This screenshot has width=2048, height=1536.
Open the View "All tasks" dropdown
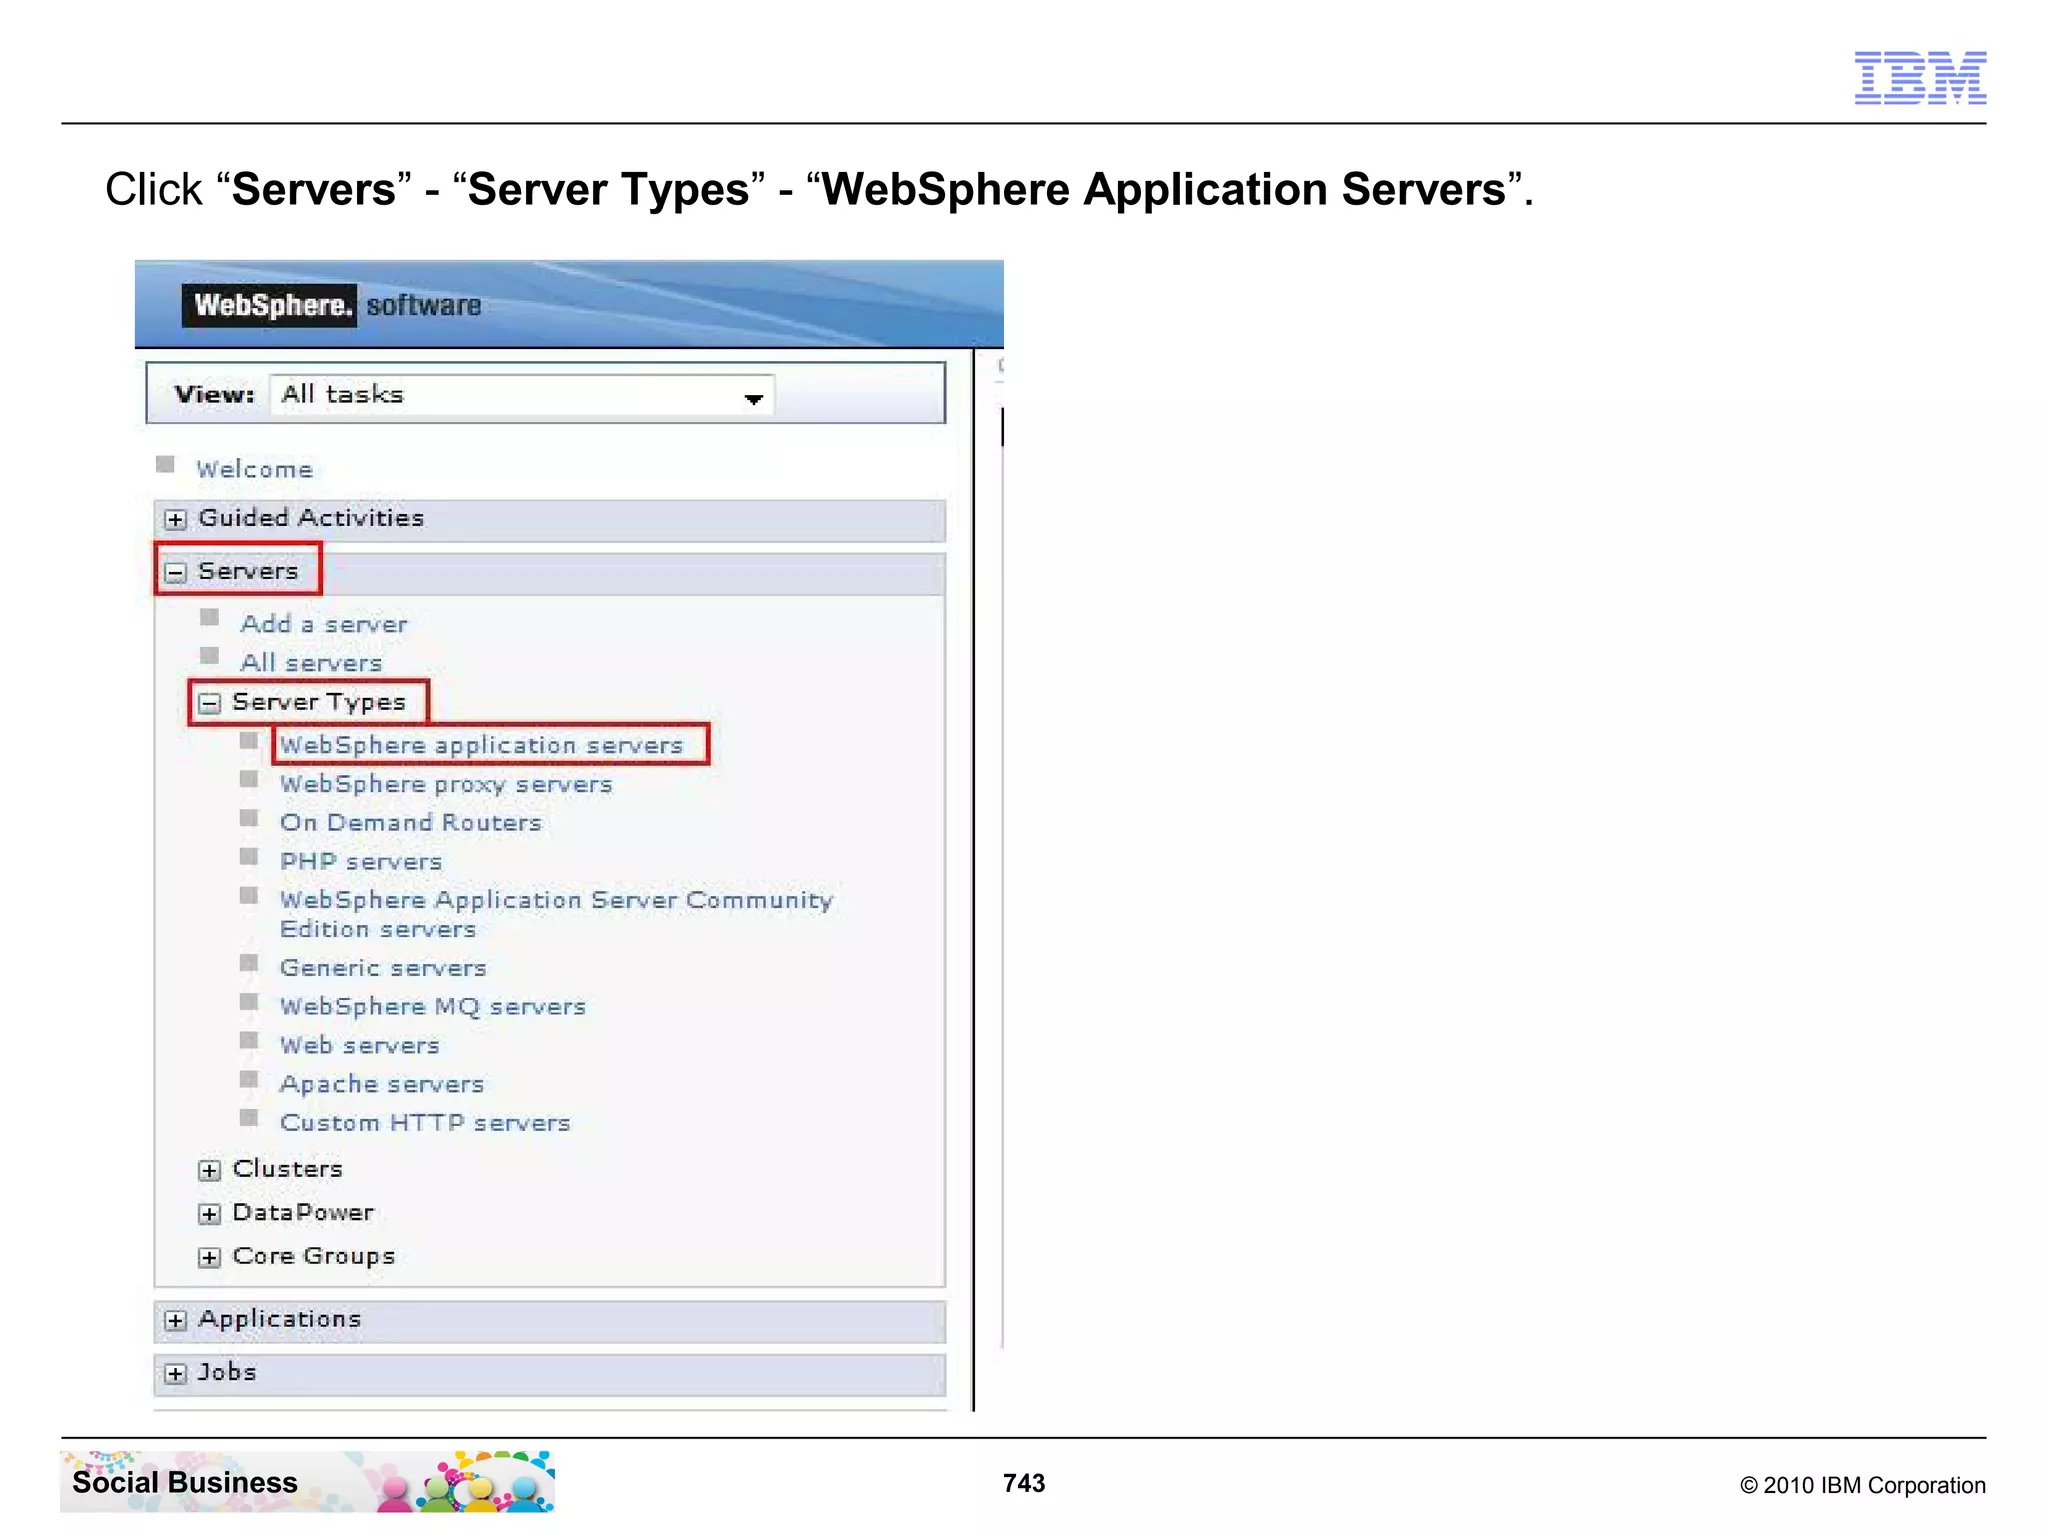point(522,395)
